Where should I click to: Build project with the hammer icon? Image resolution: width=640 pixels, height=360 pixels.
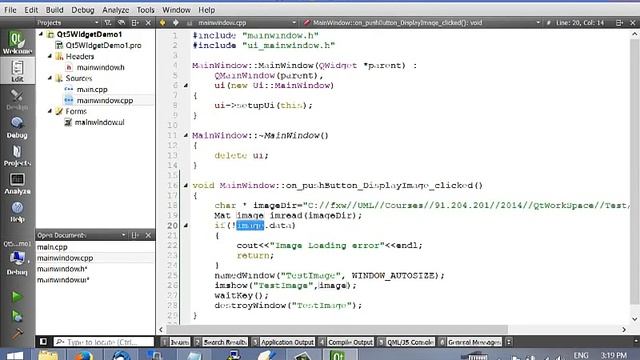tap(17, 334)
